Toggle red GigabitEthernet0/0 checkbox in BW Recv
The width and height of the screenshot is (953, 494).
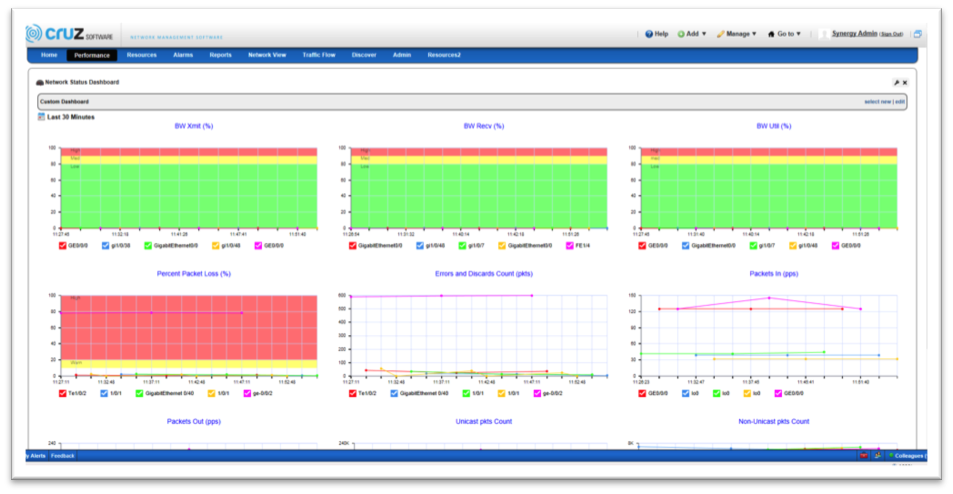pyautogui.click(x=353, y=245)
